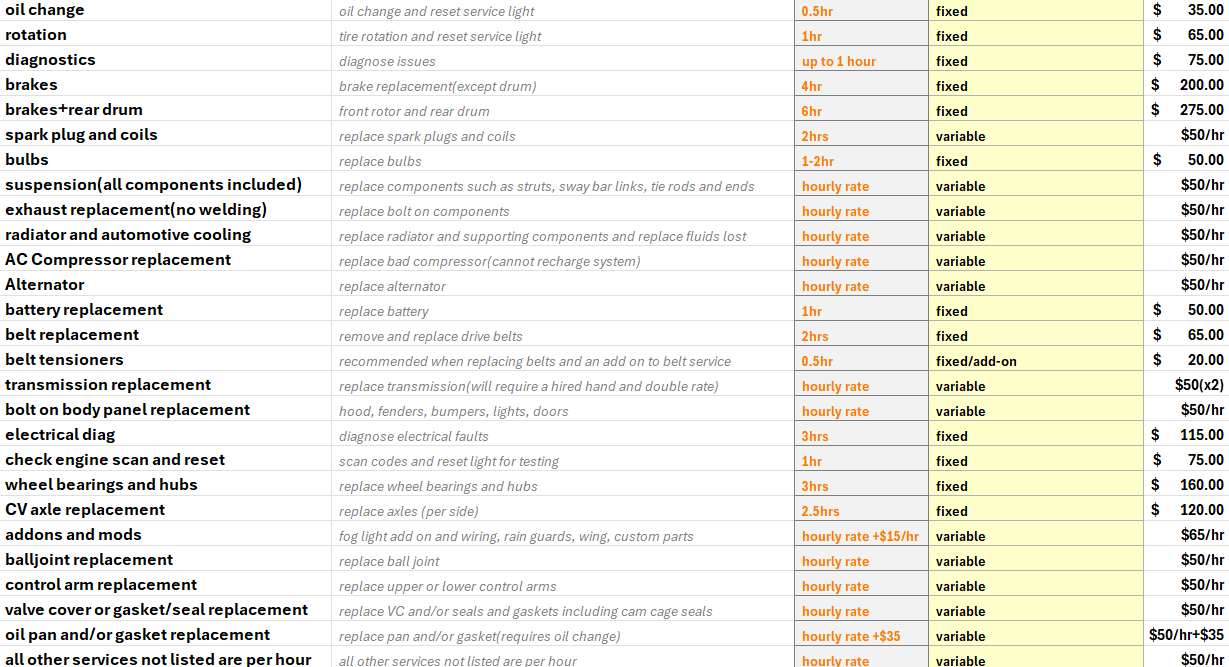Select the $ 160.00 wheel bearings price

pos(1186,485)
